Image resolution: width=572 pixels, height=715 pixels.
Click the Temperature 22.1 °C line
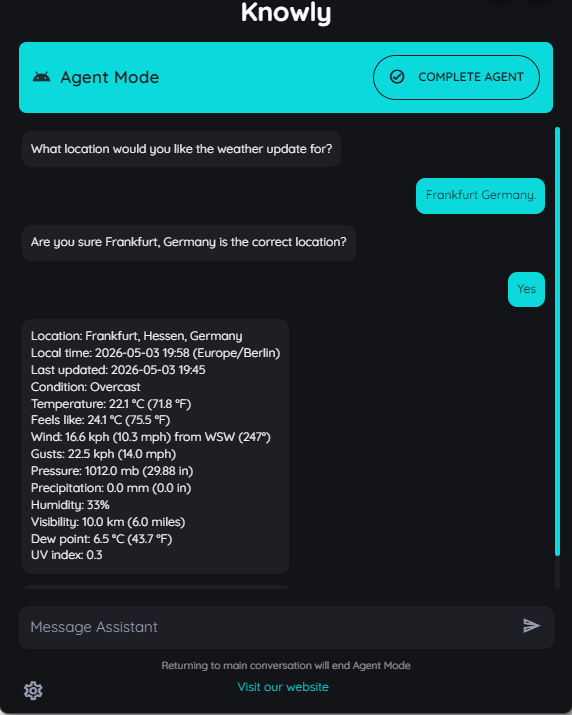(111, 404)
